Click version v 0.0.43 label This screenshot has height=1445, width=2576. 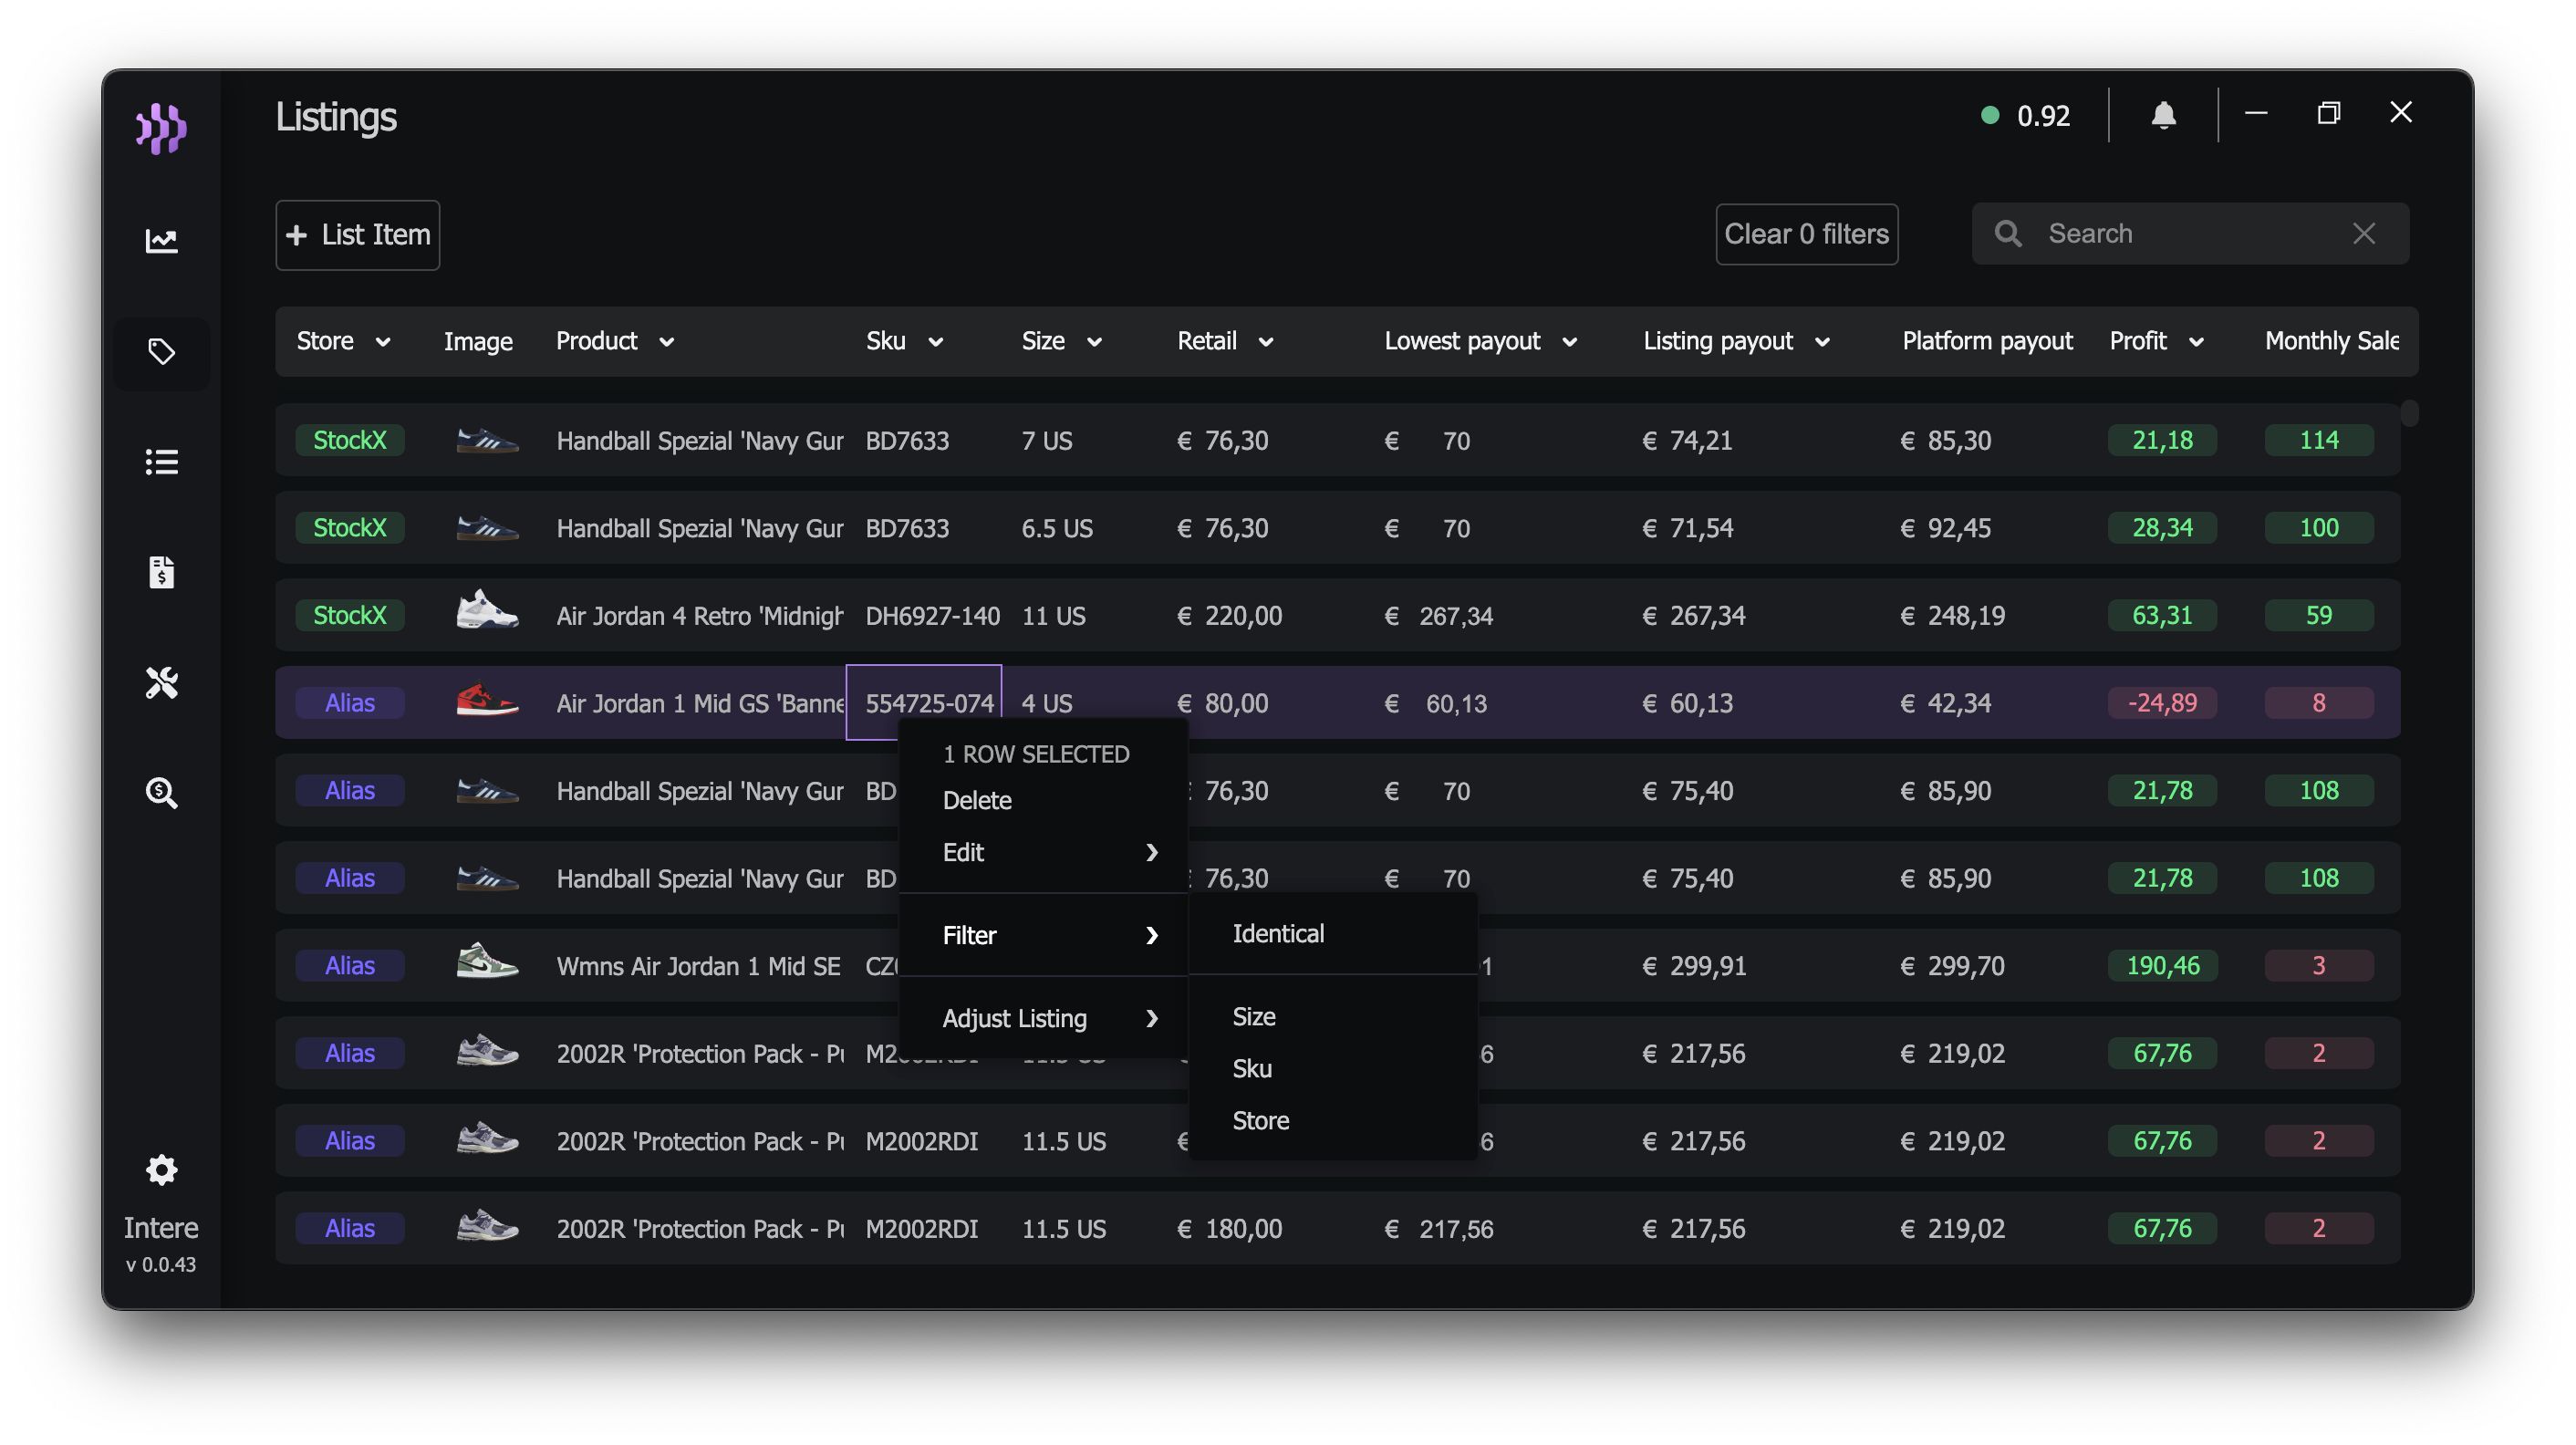pos(161,1264)
